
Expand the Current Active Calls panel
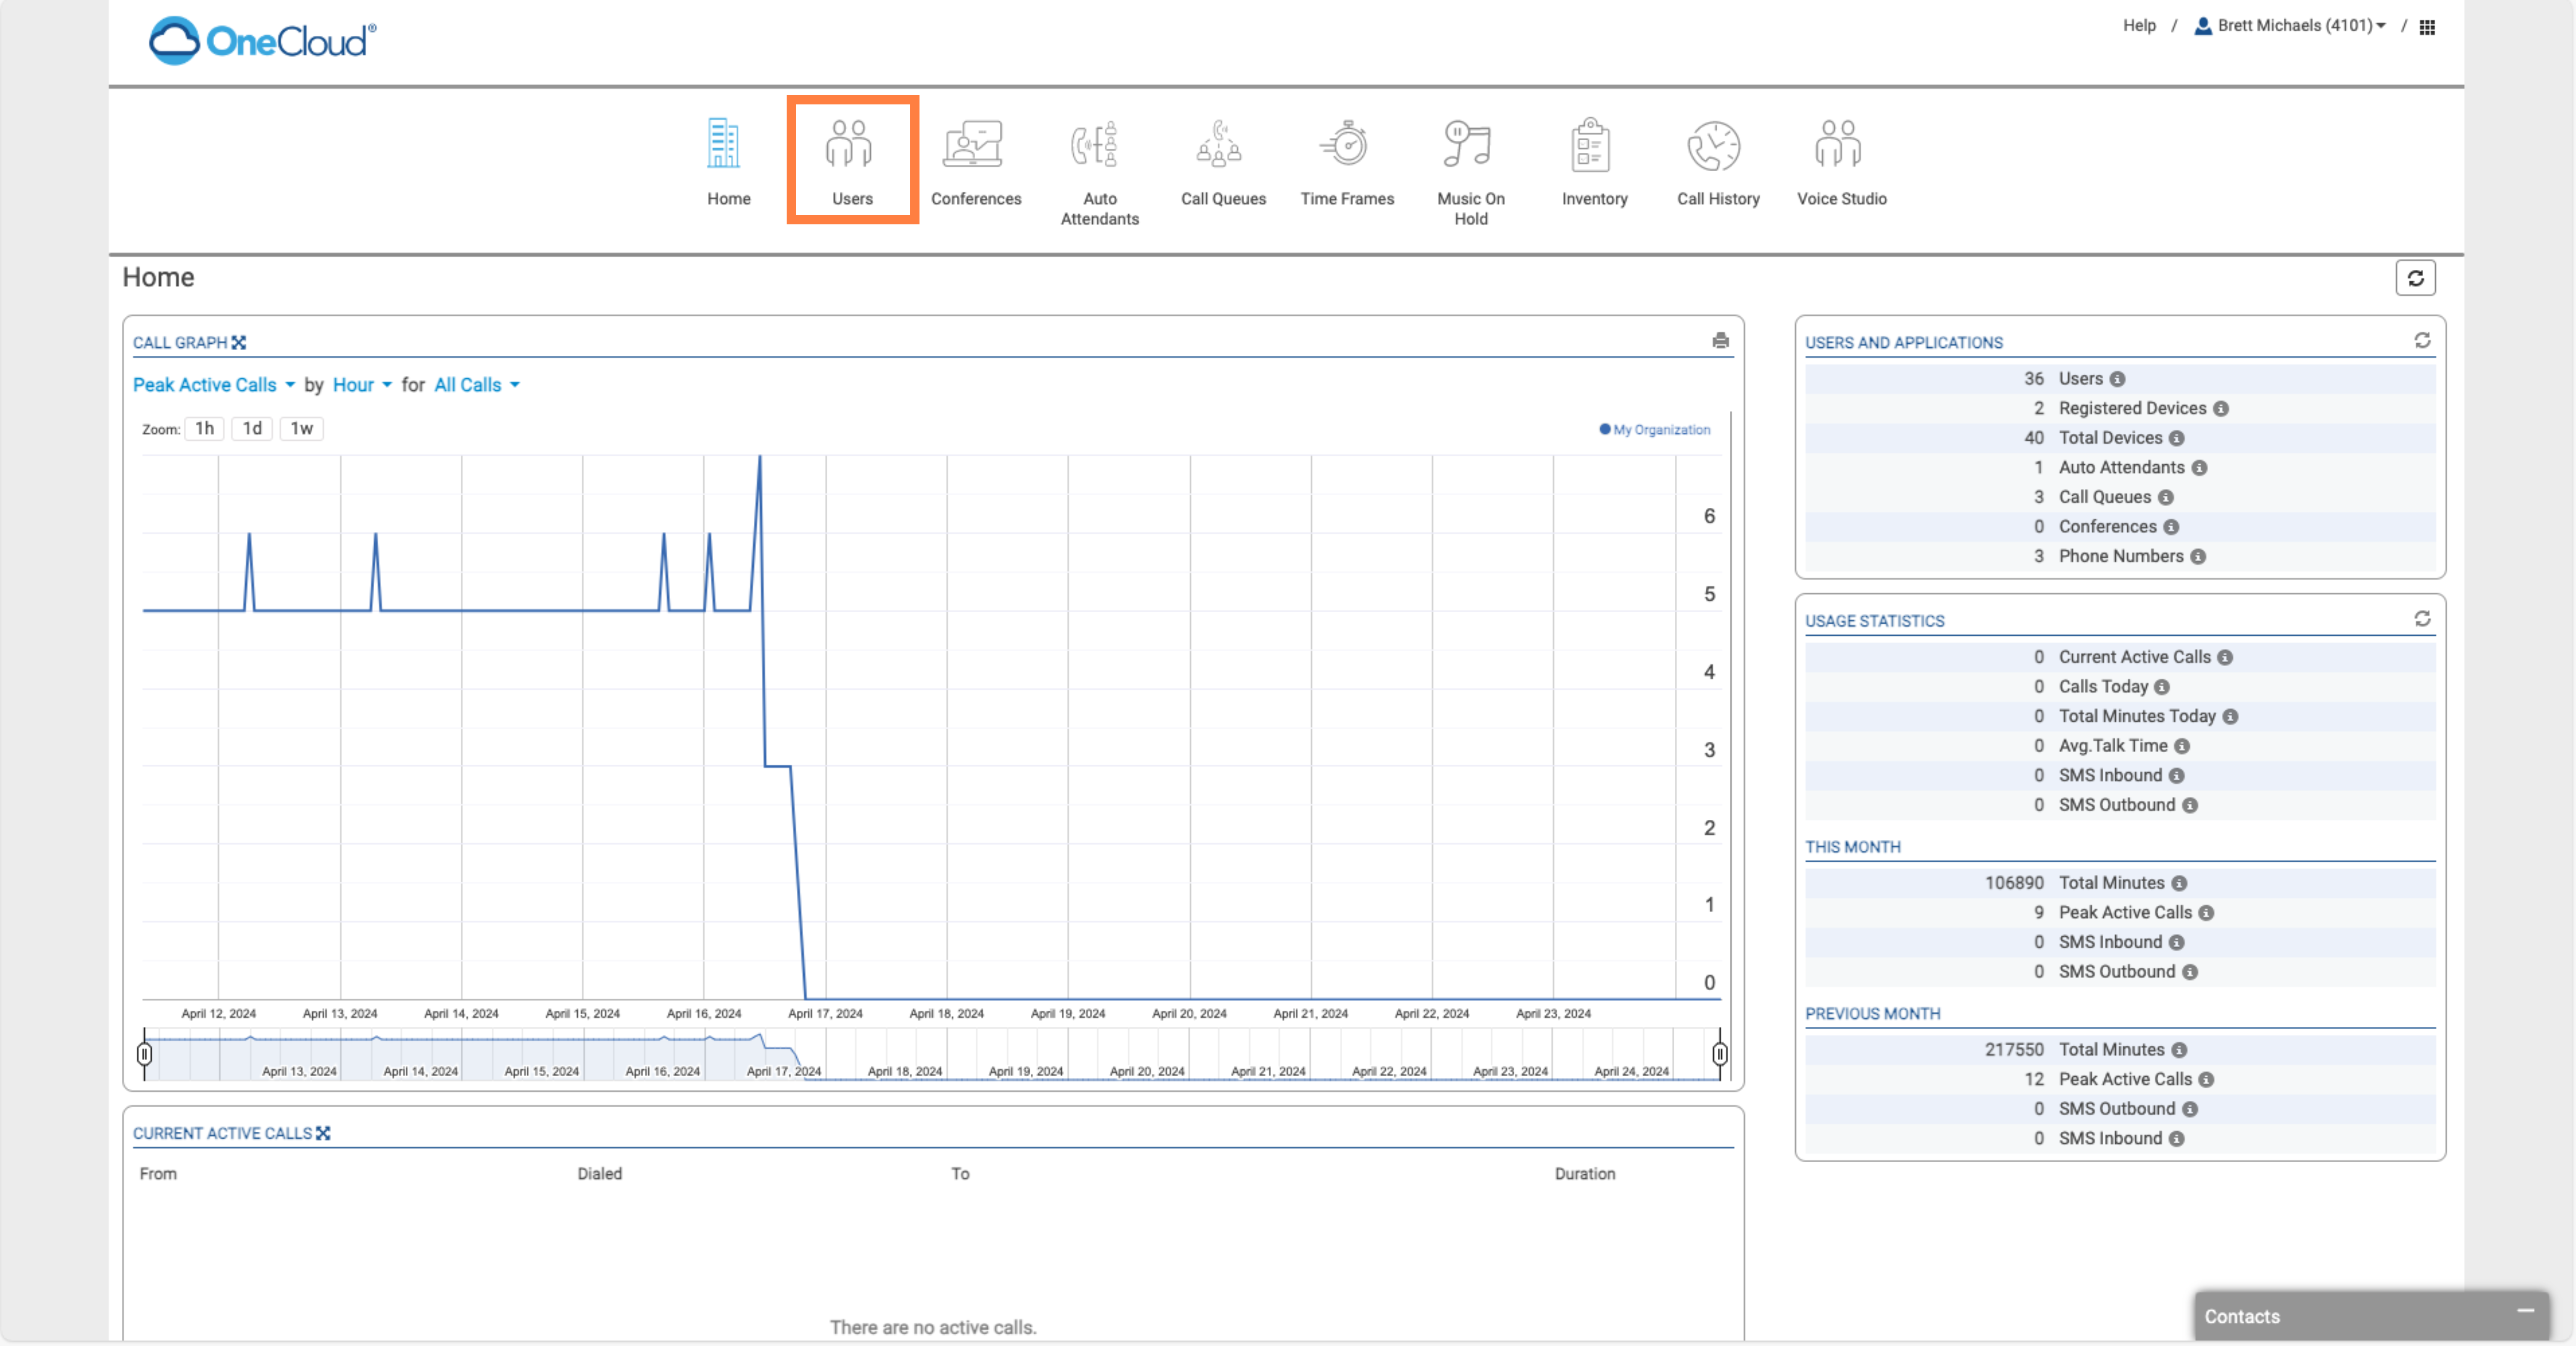[323, 1133]
